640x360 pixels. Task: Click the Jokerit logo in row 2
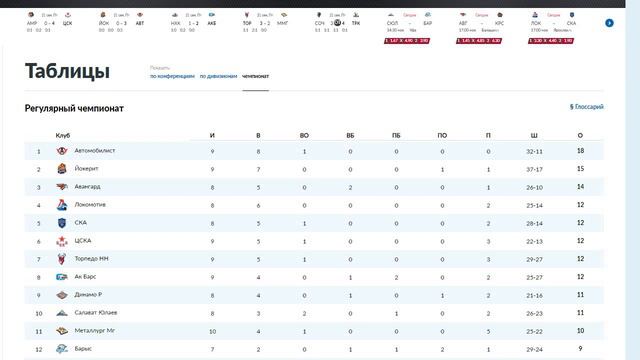coord(62,169)
